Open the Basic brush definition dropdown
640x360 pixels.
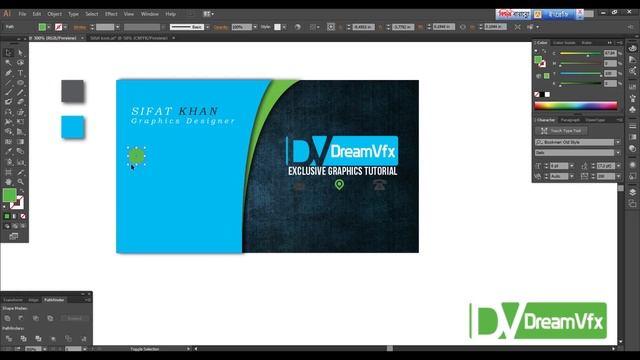[x=207, y=27]
